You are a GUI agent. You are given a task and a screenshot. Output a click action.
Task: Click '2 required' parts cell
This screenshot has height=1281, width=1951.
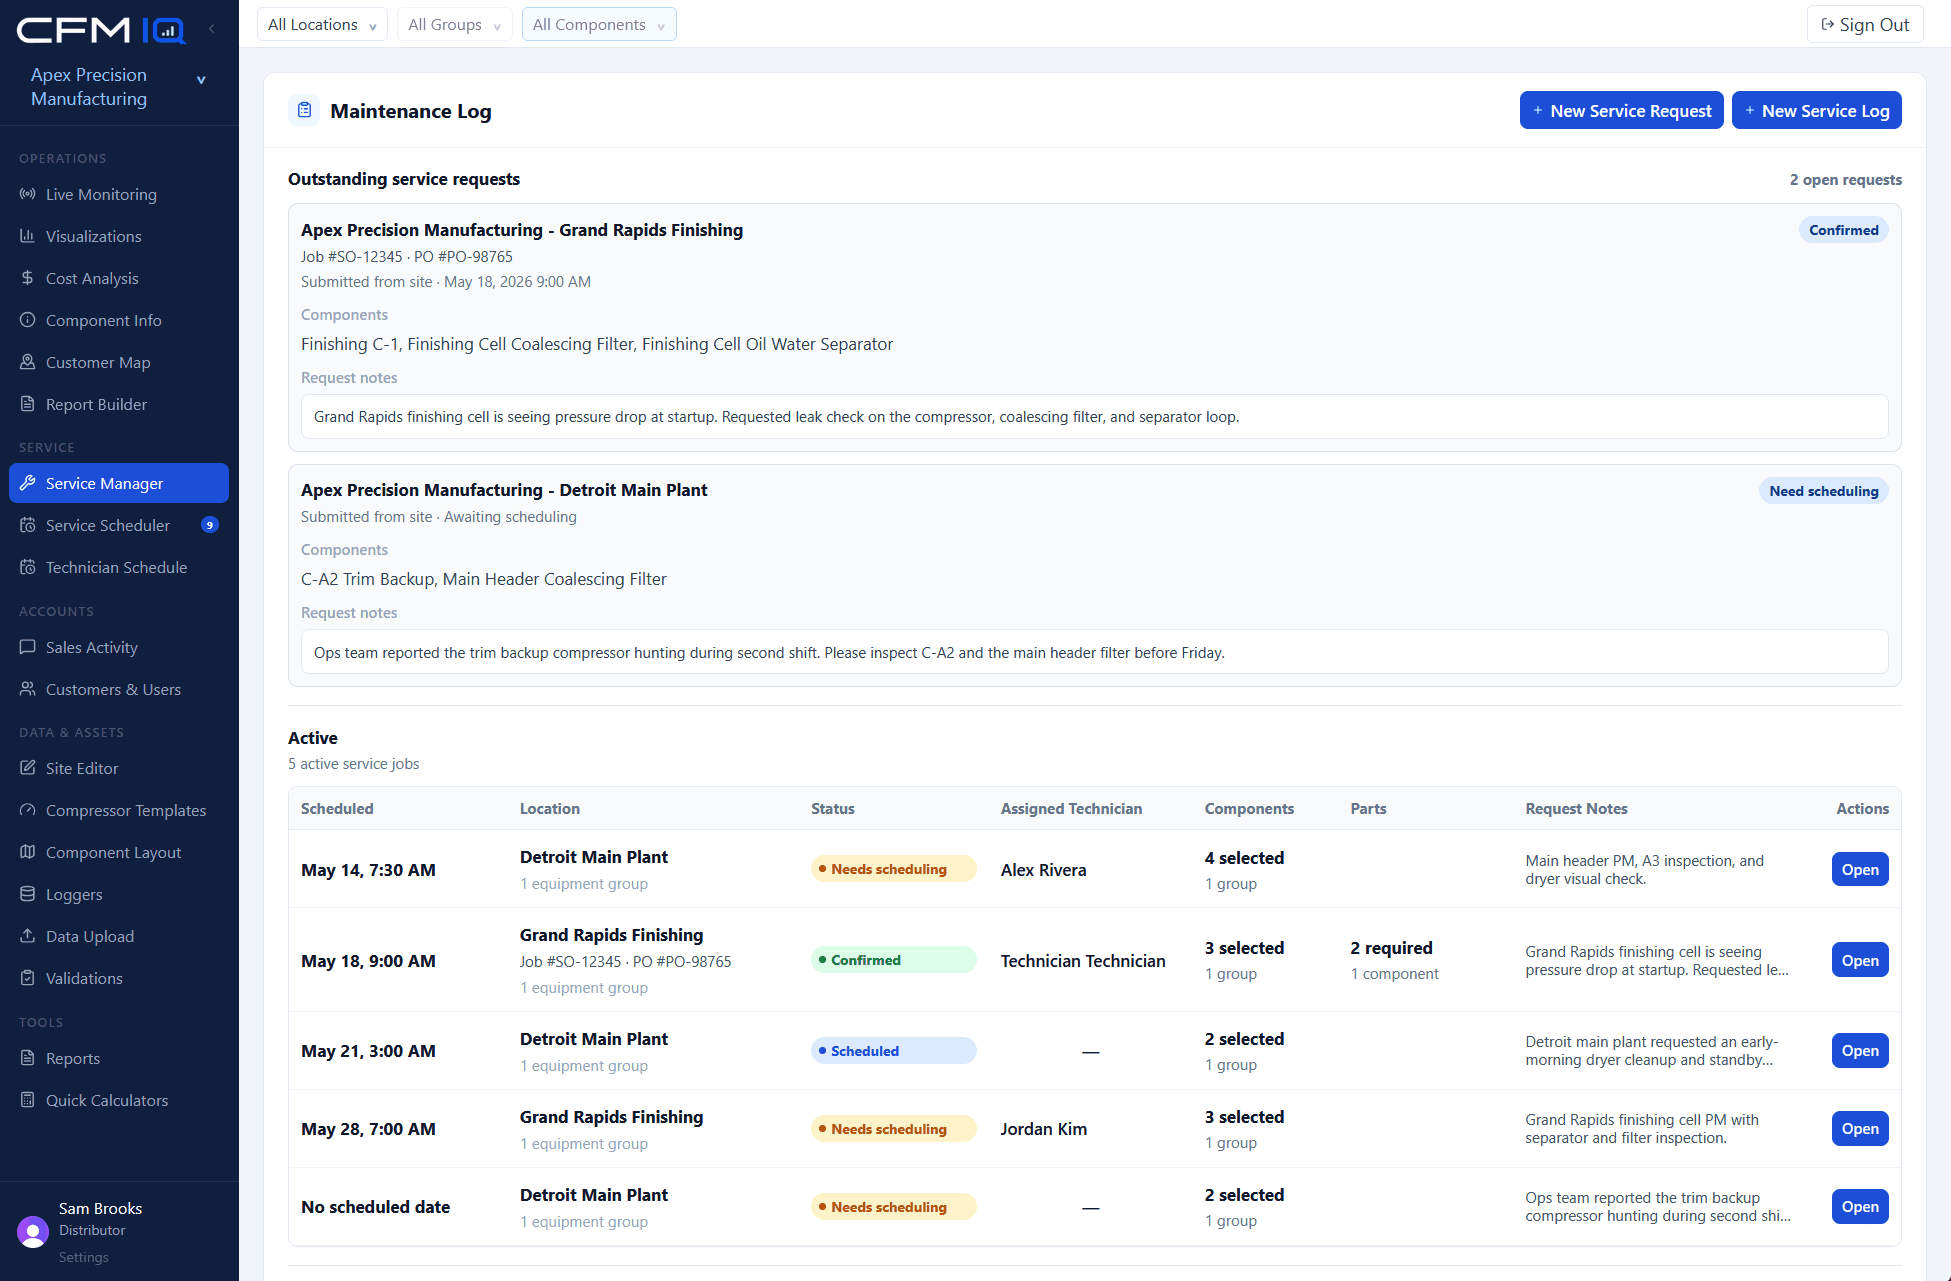coord(1391,948)
